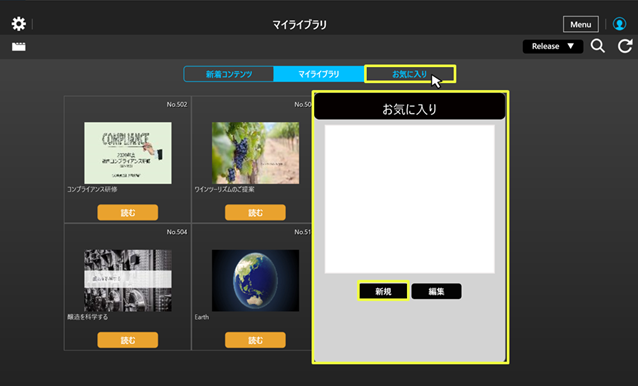Open the Compliance slide thumbnail
The height and width of the screenshot is (386, 638).
tap(128, 153)
